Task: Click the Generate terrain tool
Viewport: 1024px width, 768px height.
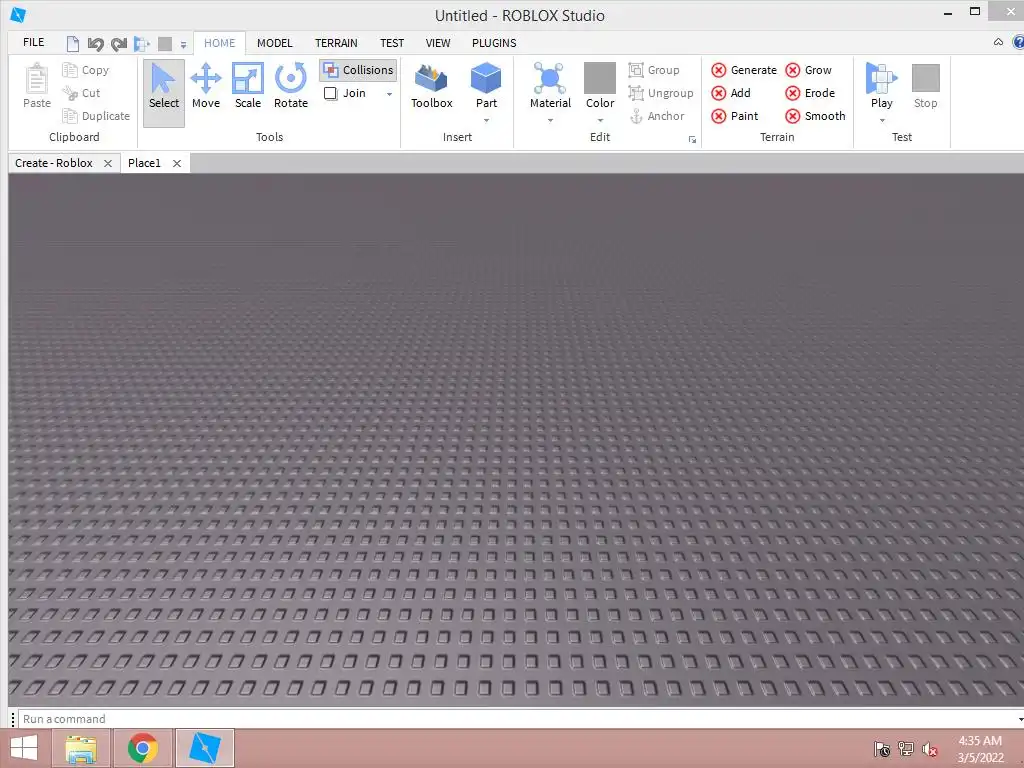Action: [744, 70]
